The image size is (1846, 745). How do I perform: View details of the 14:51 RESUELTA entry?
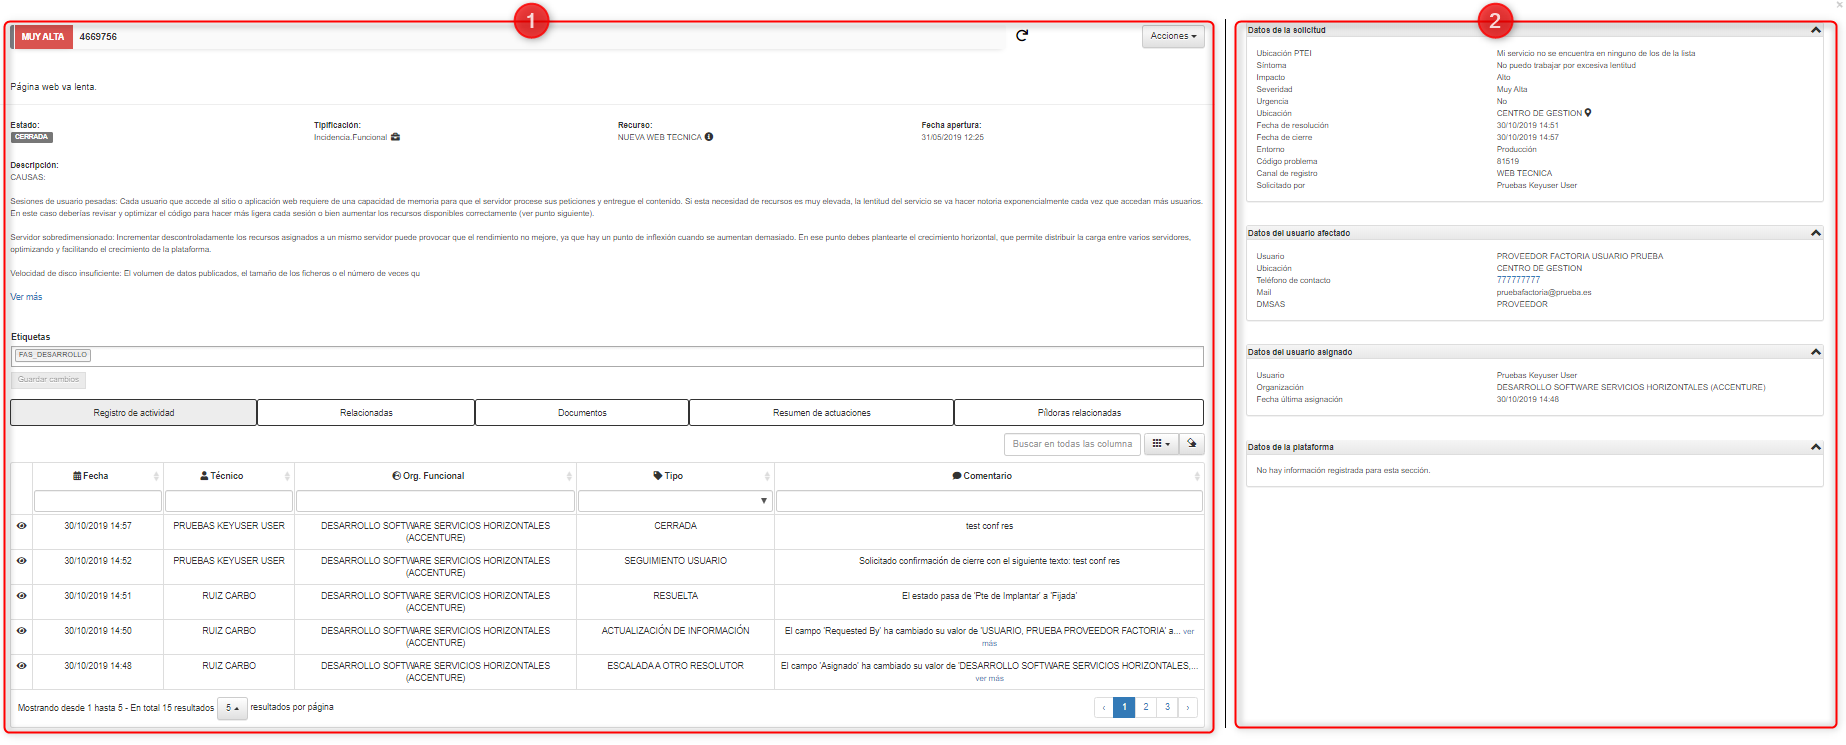pos(21,596)
